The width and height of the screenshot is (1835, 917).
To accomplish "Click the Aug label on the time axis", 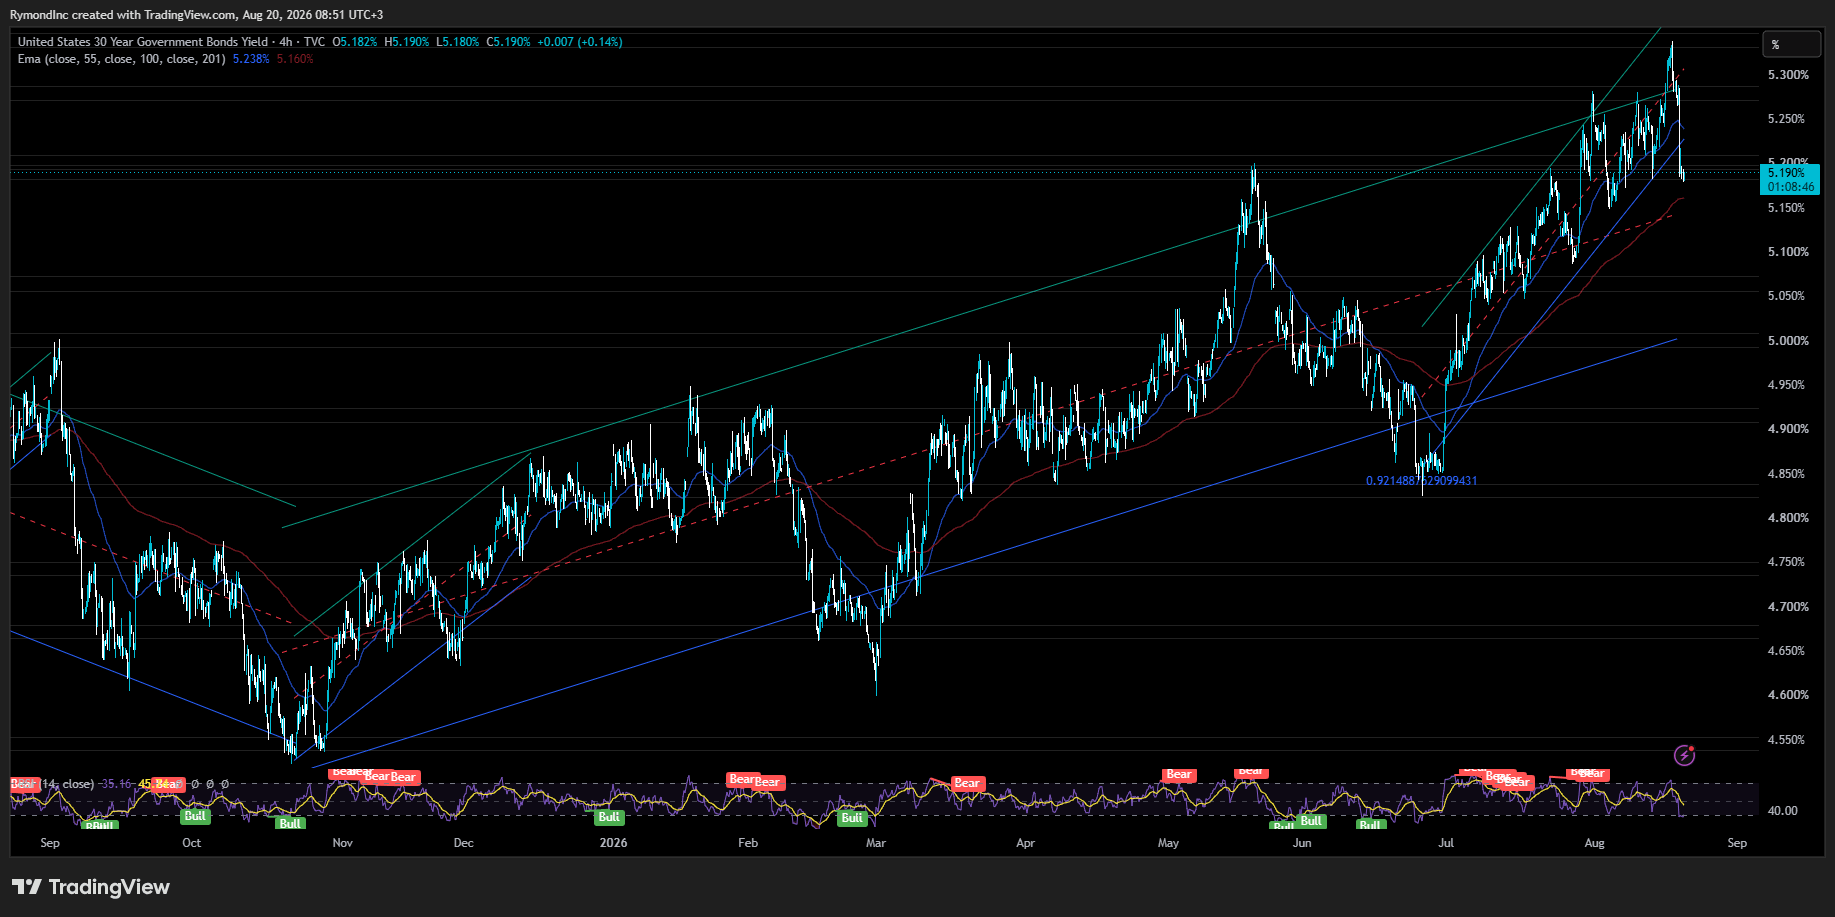I will 1594,843.
